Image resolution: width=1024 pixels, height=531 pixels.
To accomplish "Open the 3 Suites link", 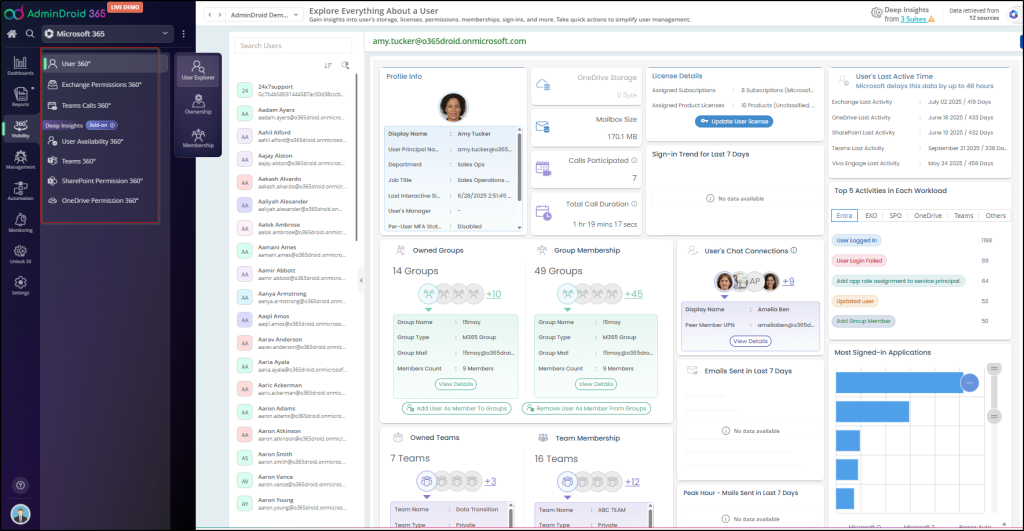I will [913, 19].
